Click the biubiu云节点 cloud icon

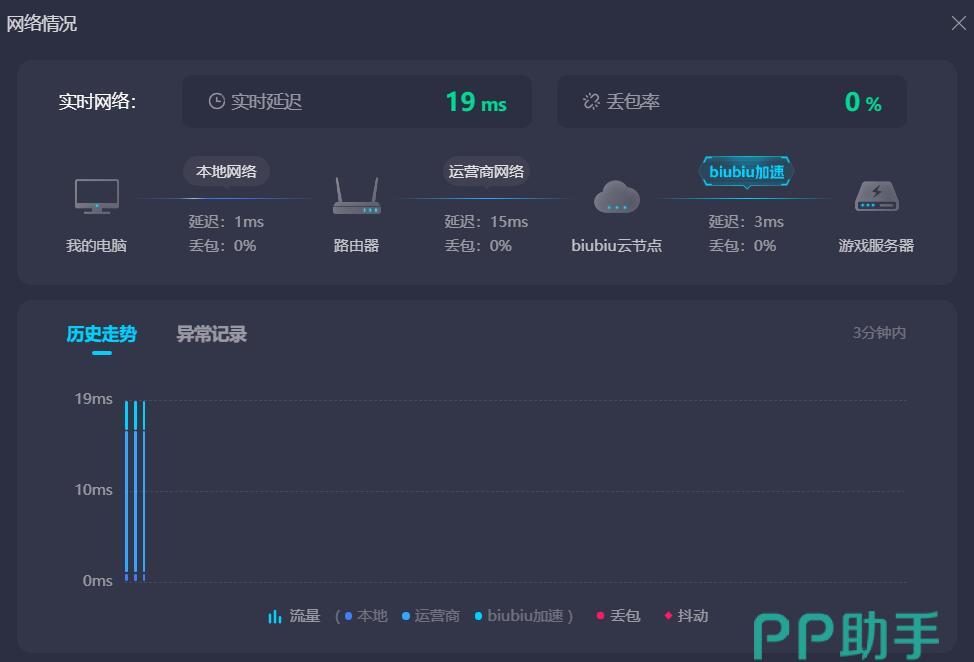(x=617, y=197)
